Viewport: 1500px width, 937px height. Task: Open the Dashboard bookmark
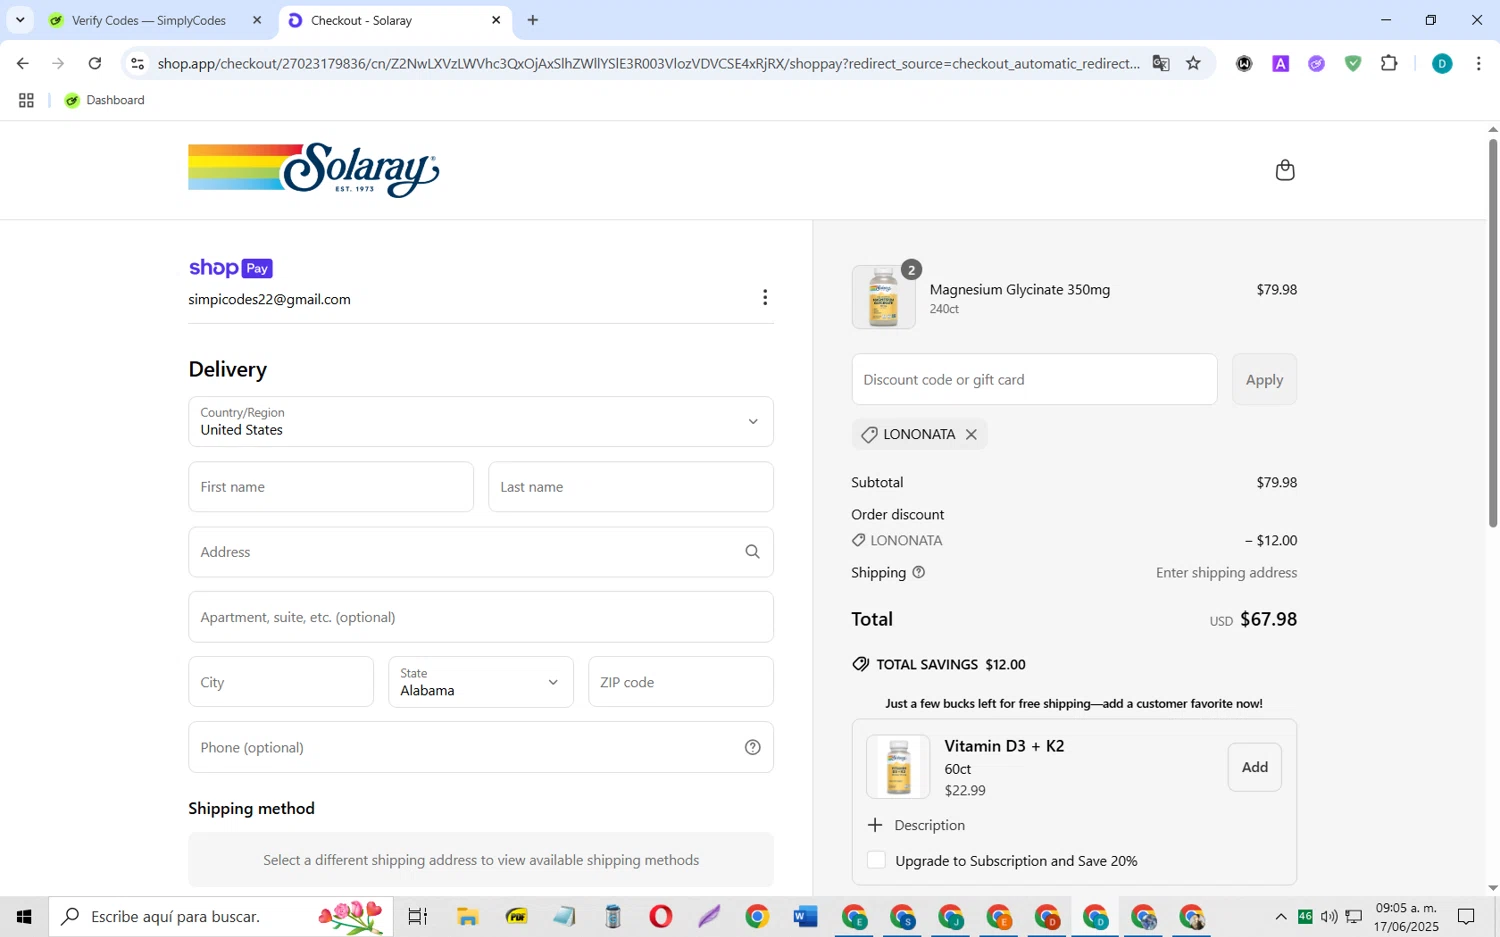105,100
